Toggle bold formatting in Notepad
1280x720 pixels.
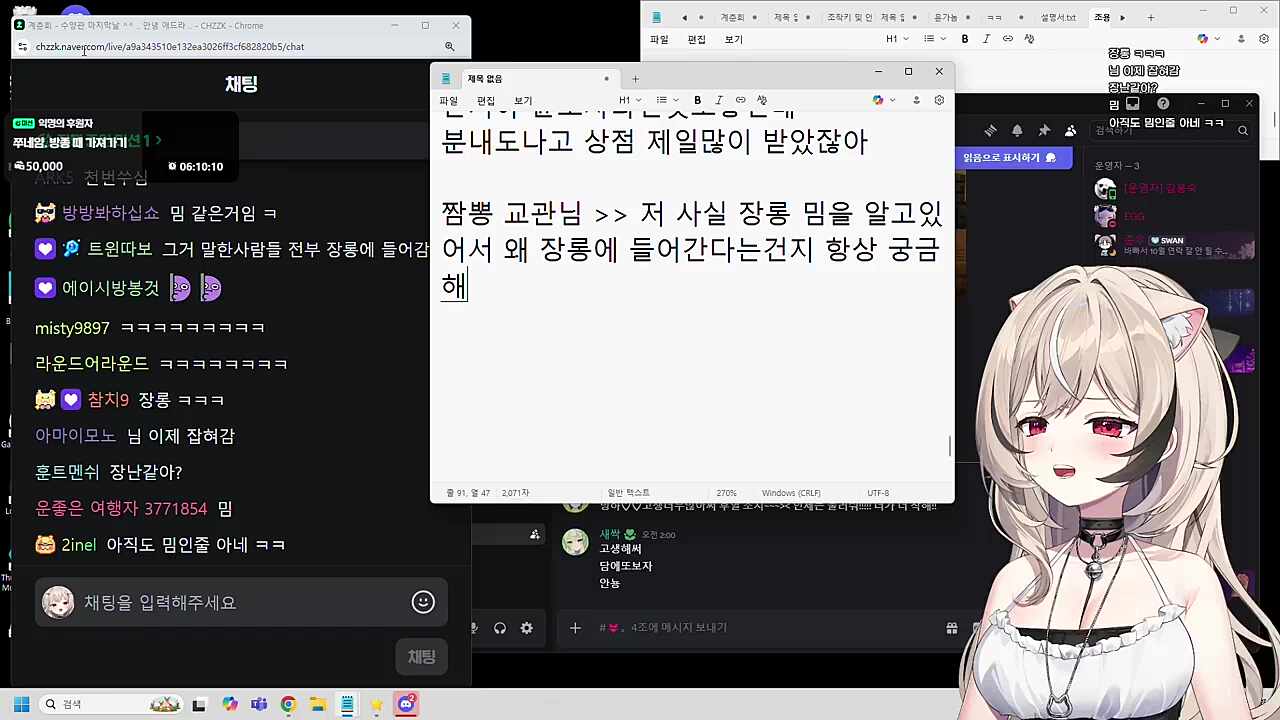pos(697,100)
